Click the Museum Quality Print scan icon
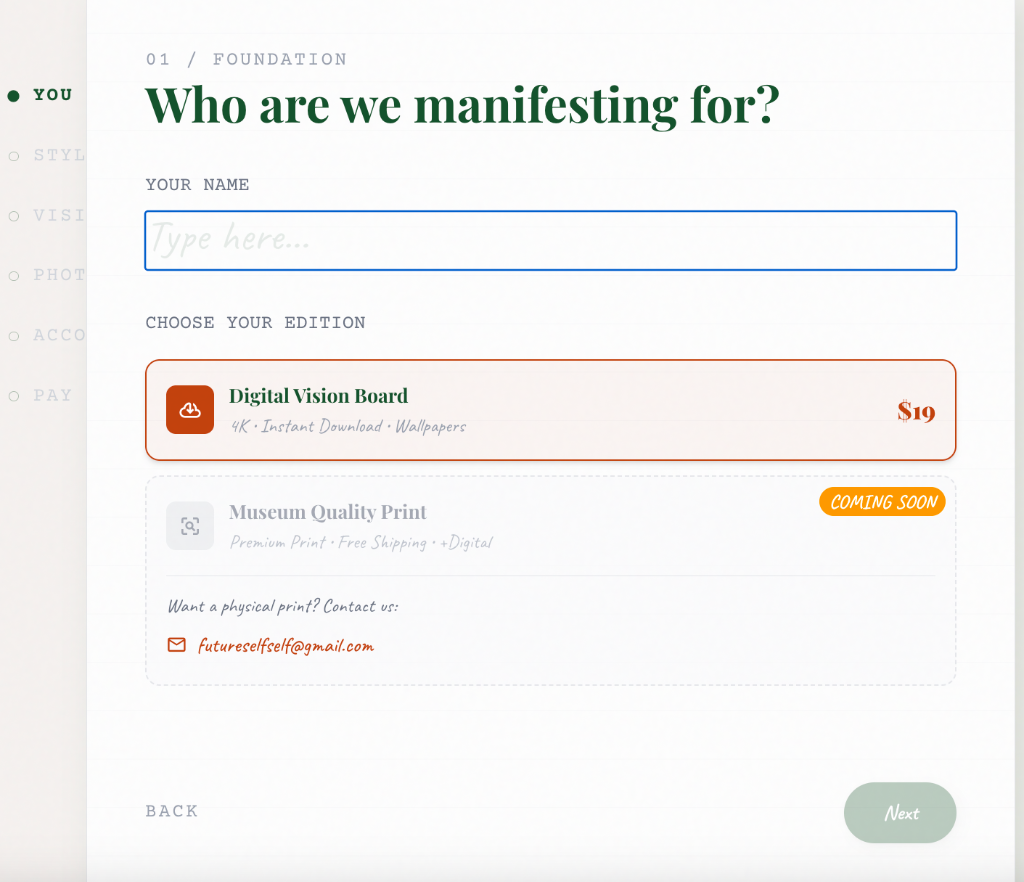Image resolution: width=1024 pixels, height=882 pixels. pos(190,525)
